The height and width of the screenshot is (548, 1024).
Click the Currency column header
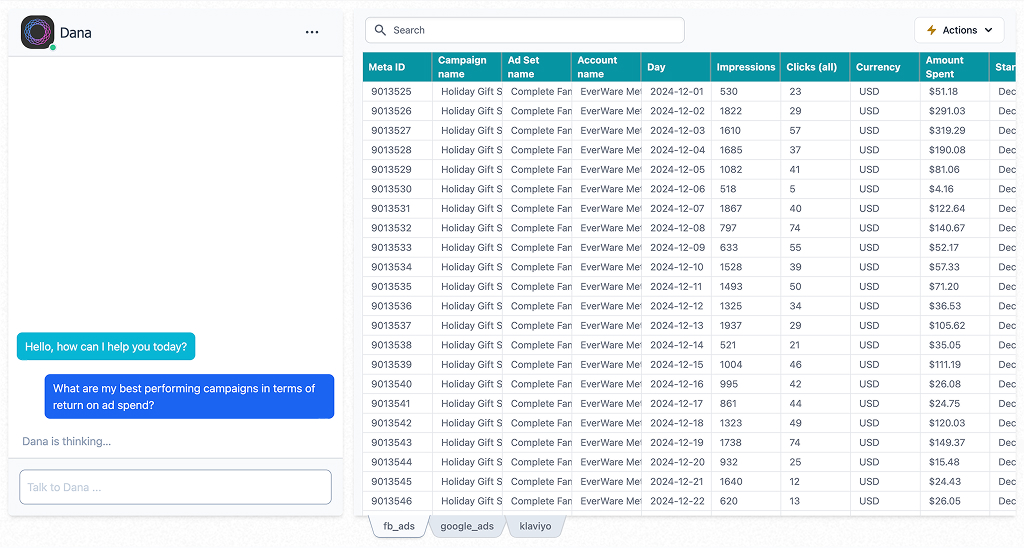885,67
